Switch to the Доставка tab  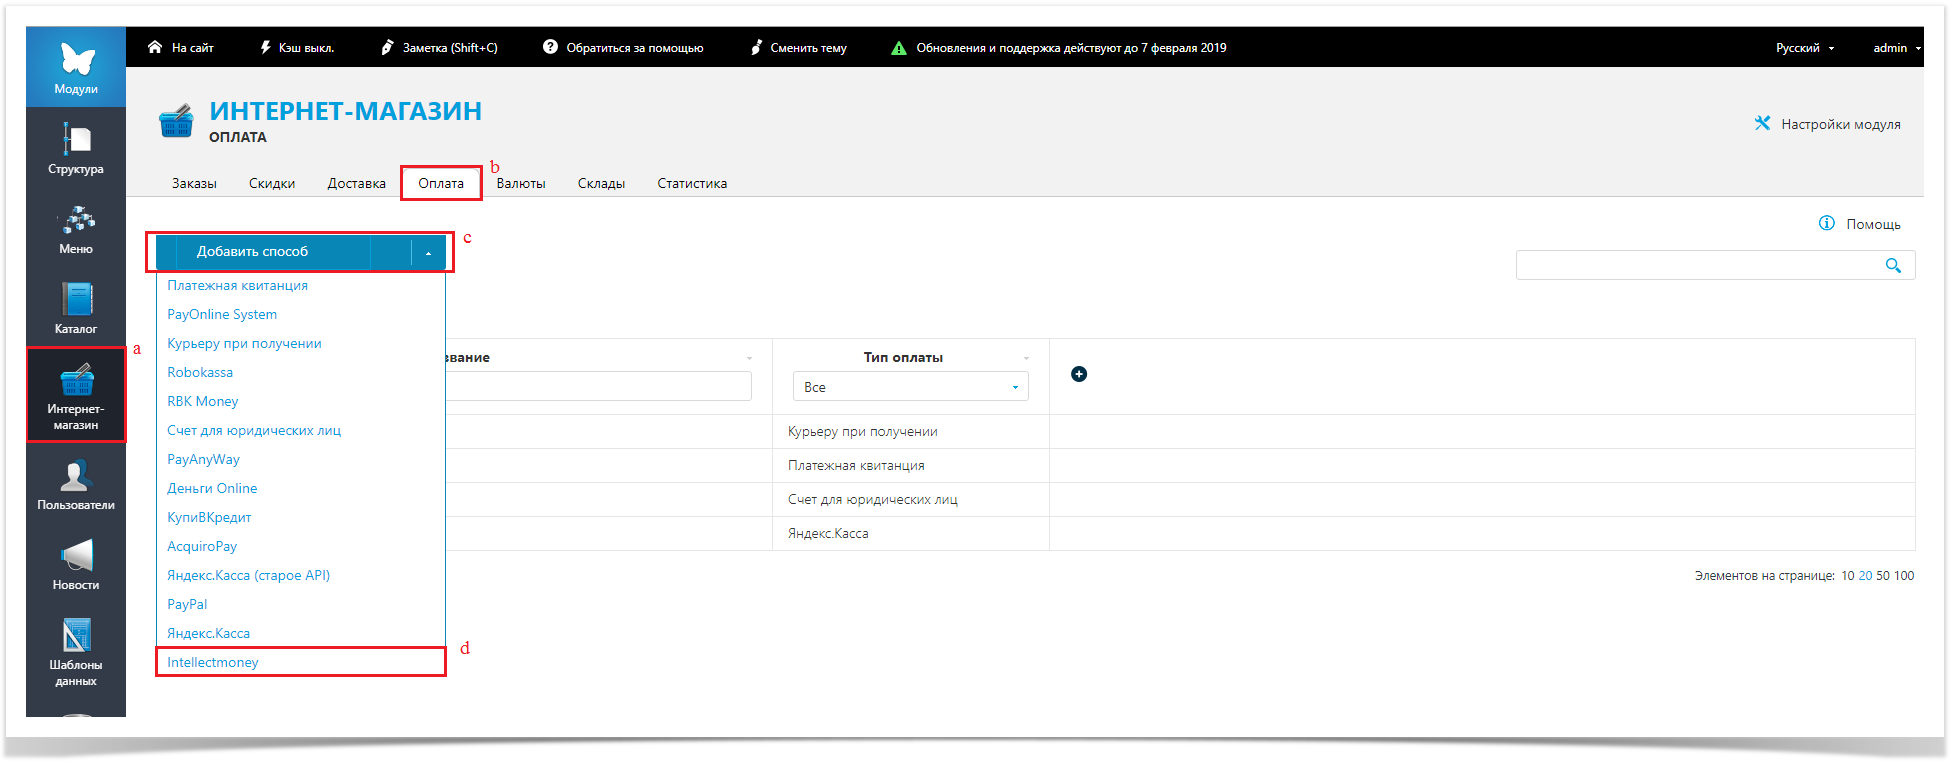coord(356,184)
